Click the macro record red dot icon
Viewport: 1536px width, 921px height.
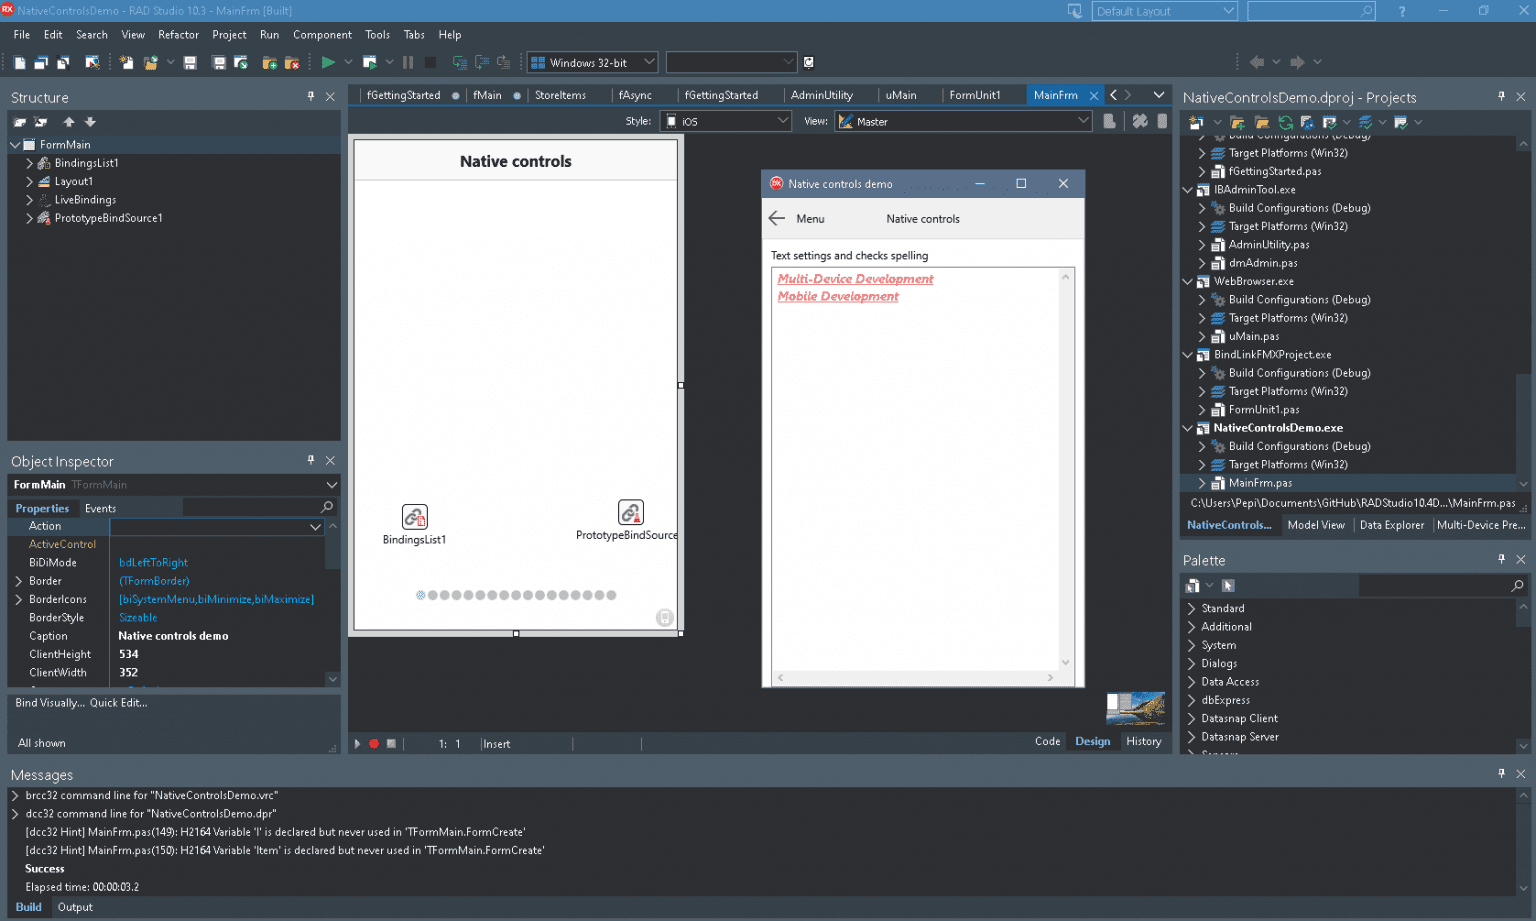374,743
